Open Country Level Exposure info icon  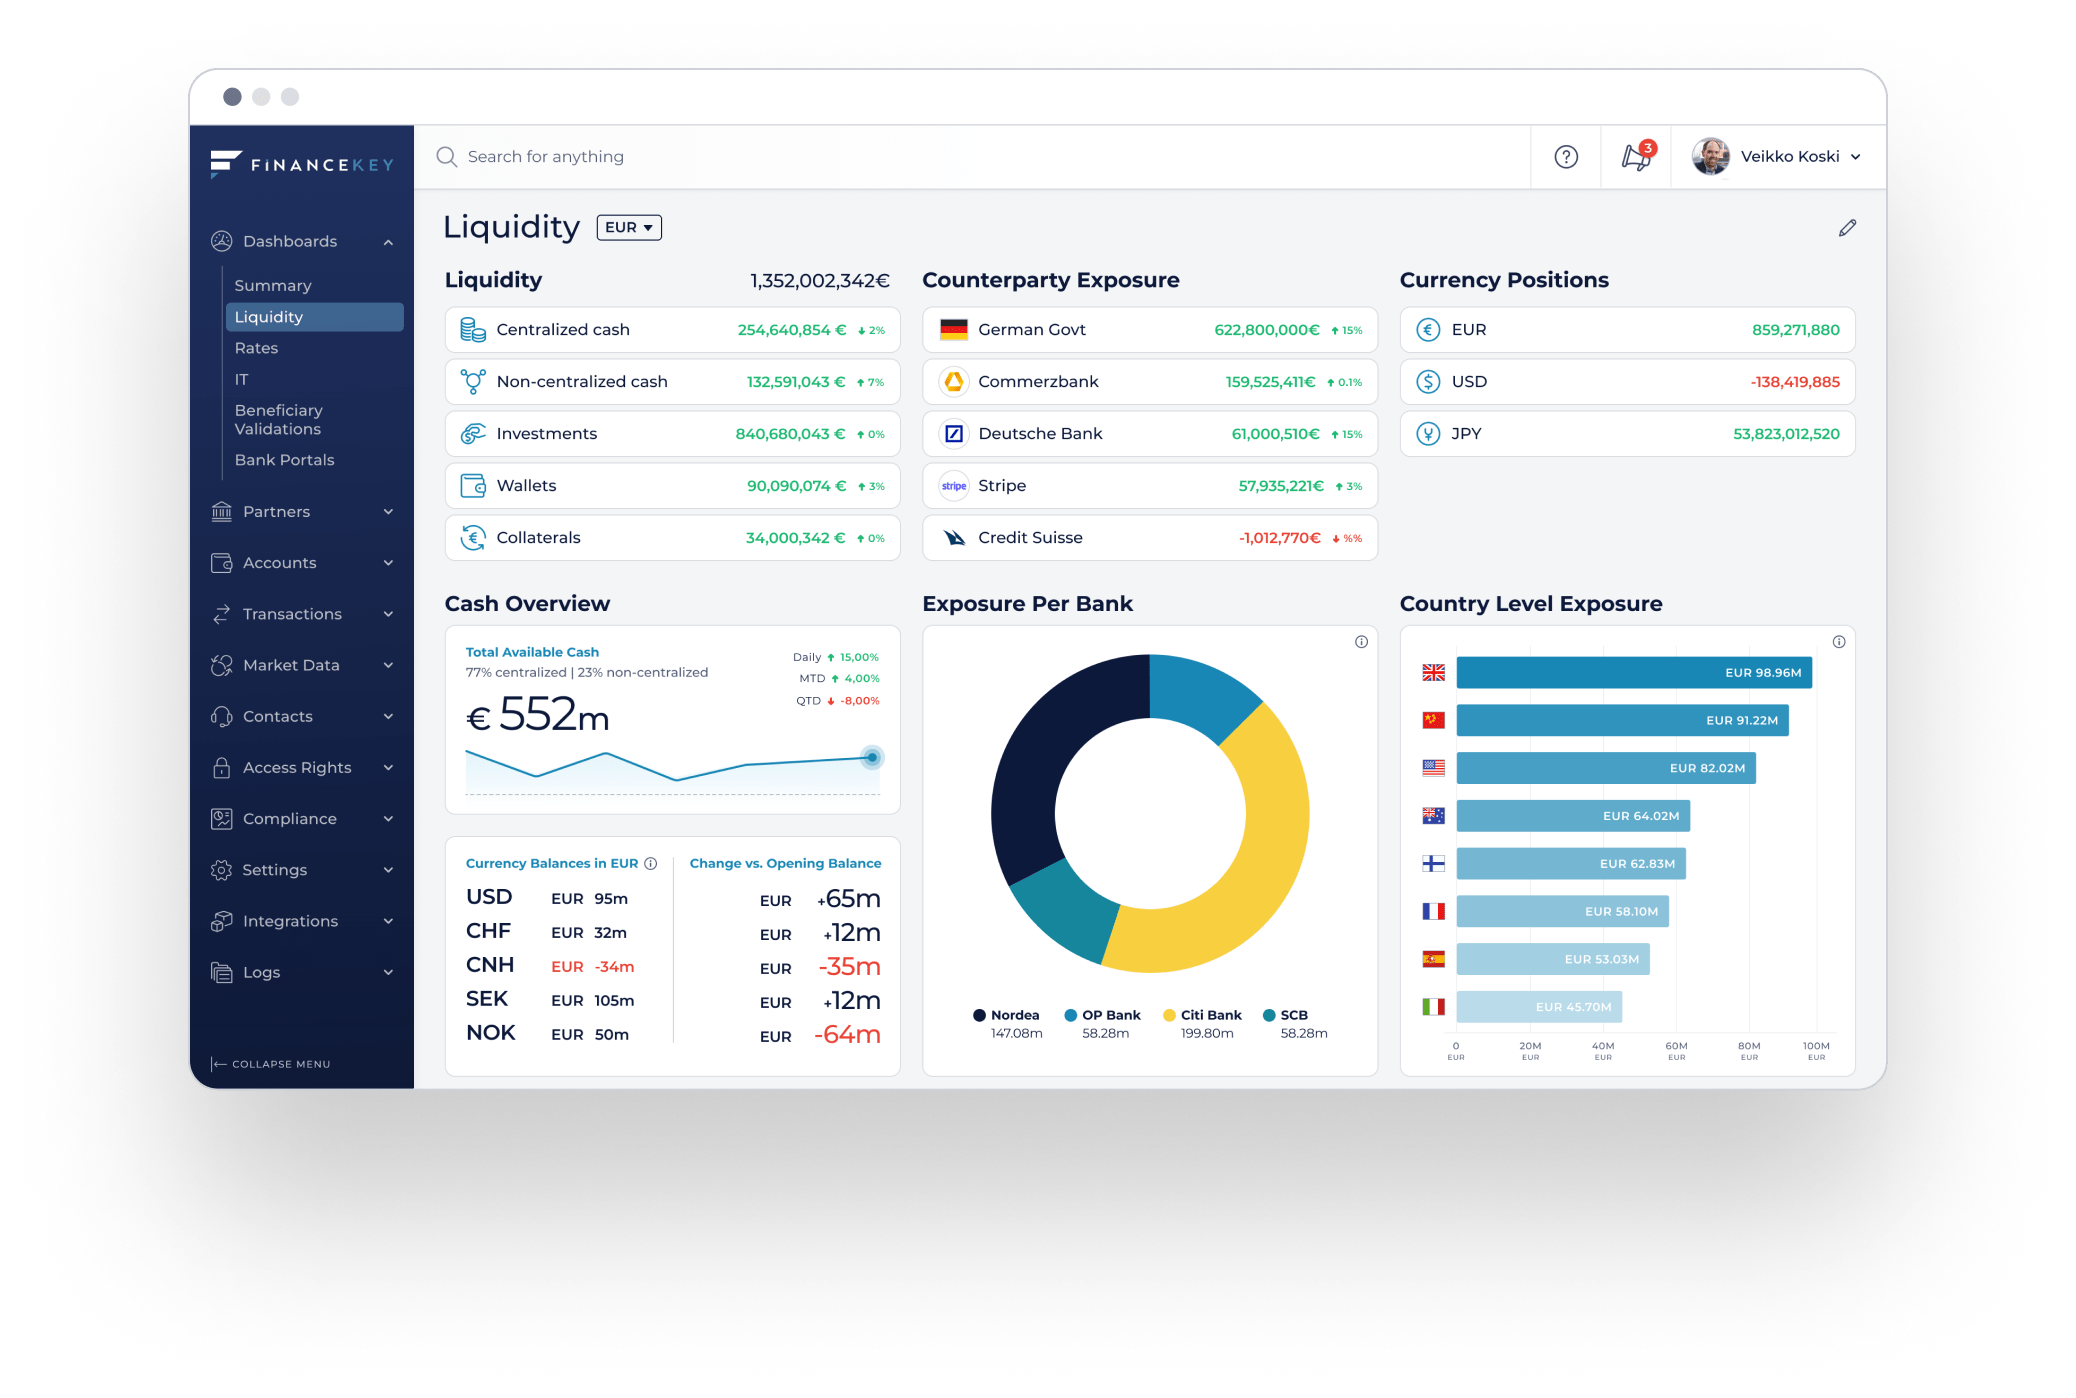coord(1839,642)
